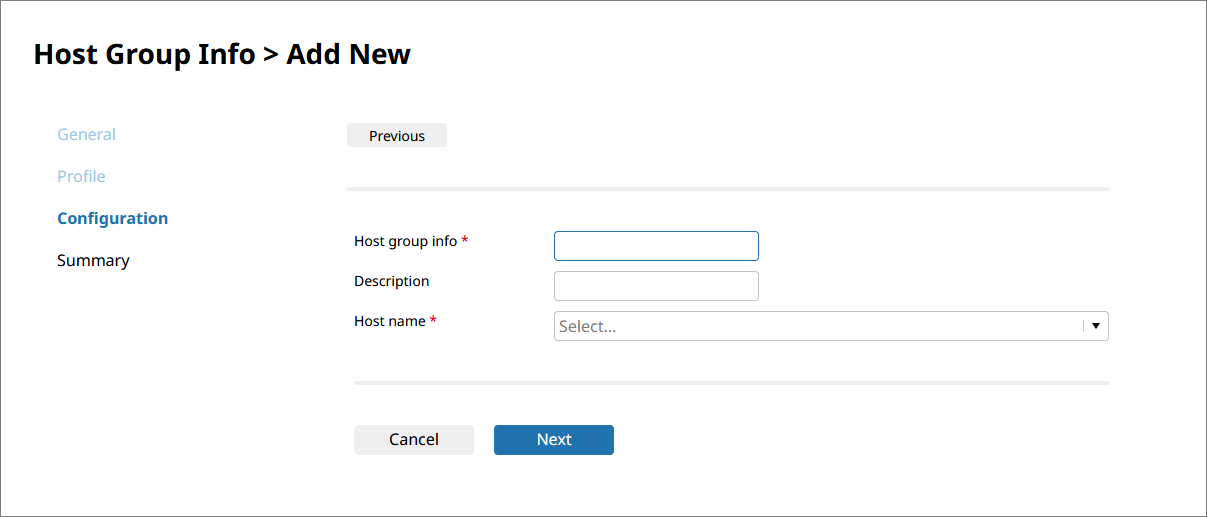Click the divider line below Previous button
Image resolution: width=1207 pixels, height=517 pixels.
pos(728,188)
